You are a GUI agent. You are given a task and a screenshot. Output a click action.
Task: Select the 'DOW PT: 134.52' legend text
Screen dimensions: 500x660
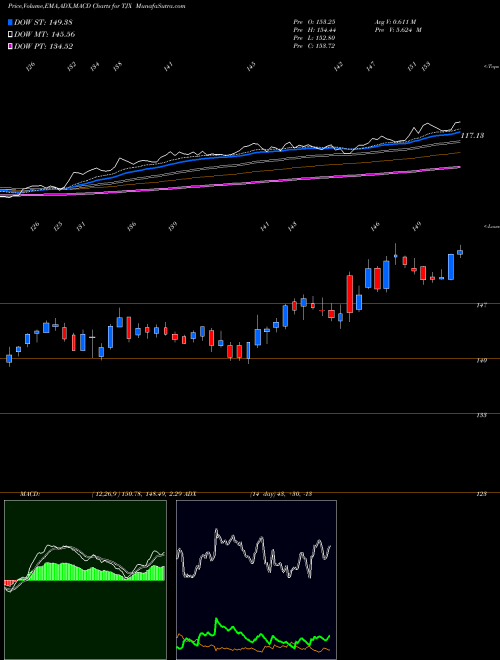pyautogui.click(x=43, y=46)
